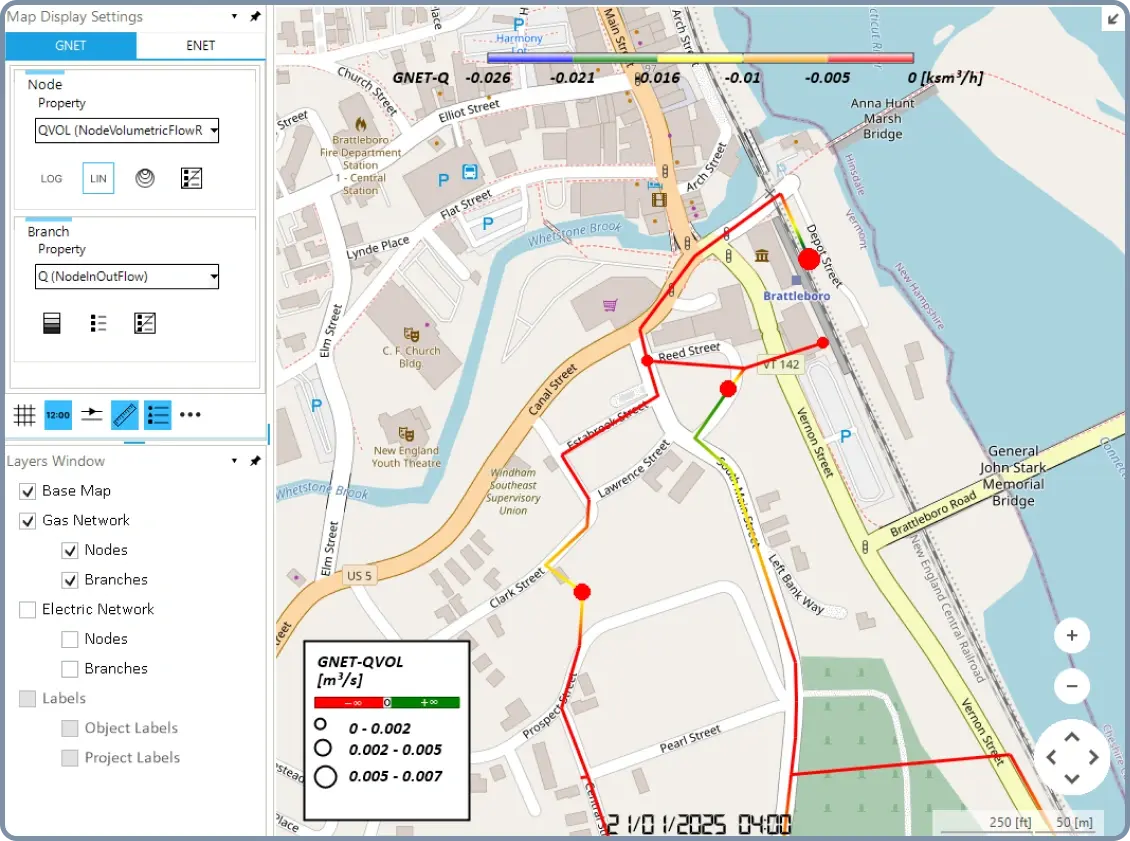Image resolution: width=1130 pixels, height=841 pixels.
Task: Click the large red node on Depot Street
Action: point(809,260)
